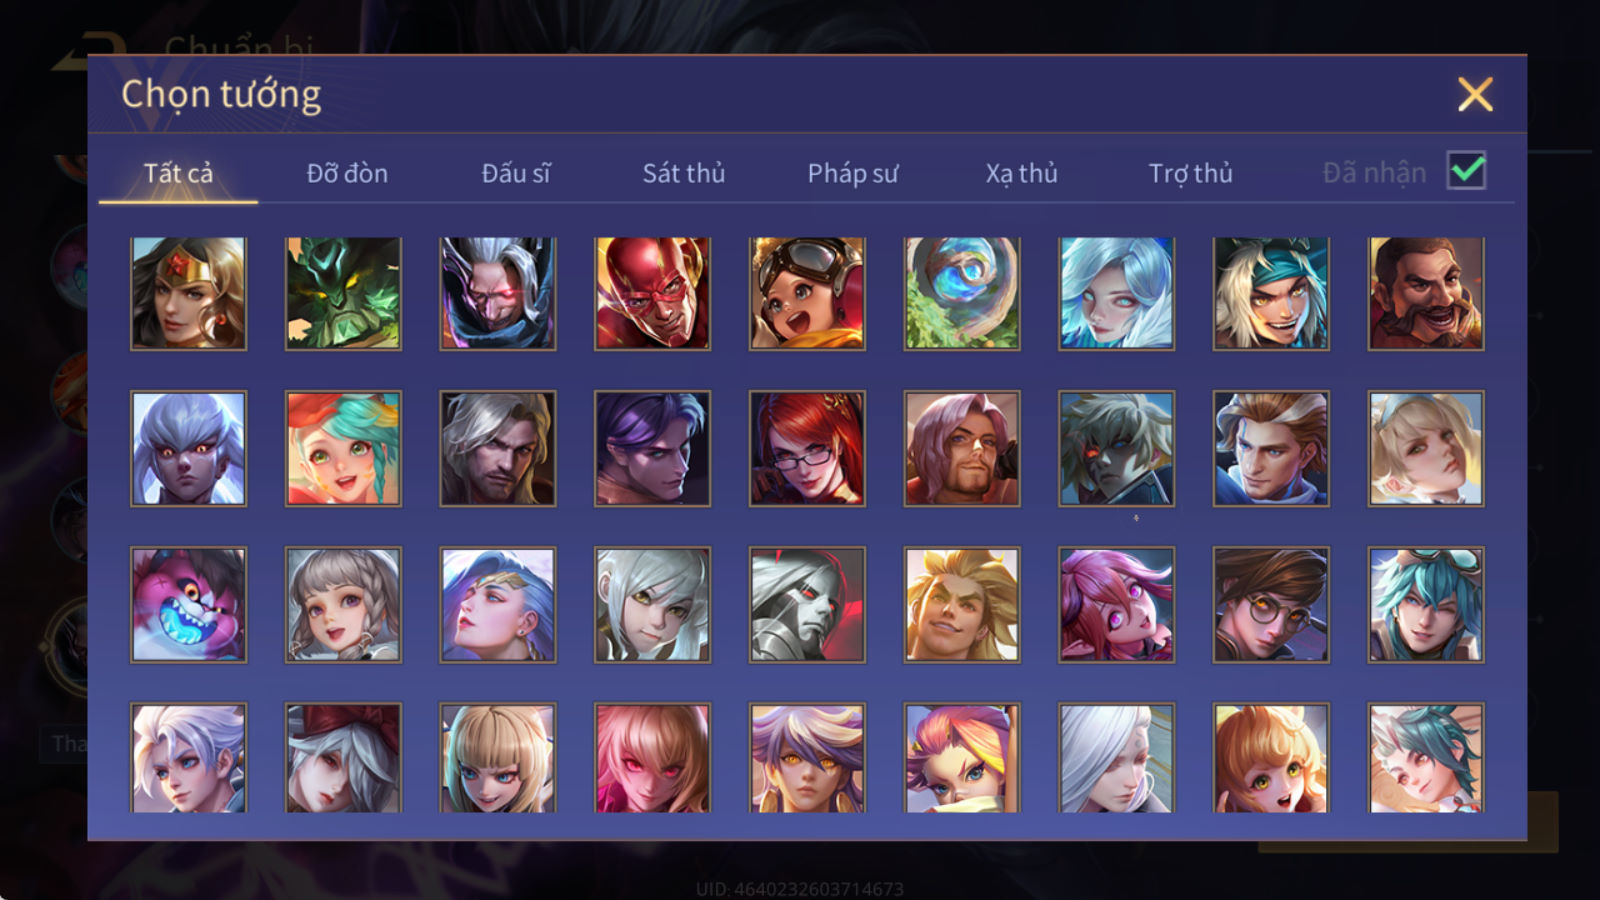Switch to the Đỡ đòn tab
Viewport: 1600px width, 900px height.
tap(347, 173)
